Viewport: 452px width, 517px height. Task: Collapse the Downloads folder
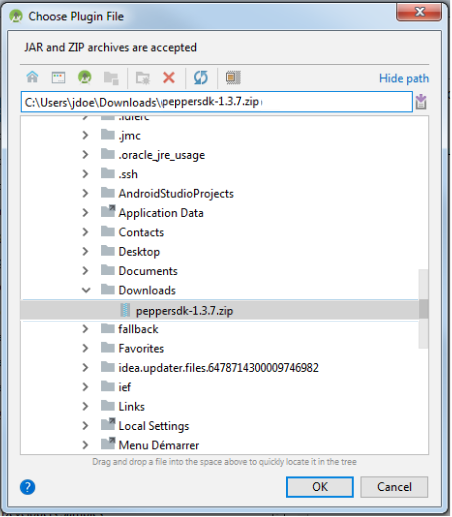(x=86, y=290)
